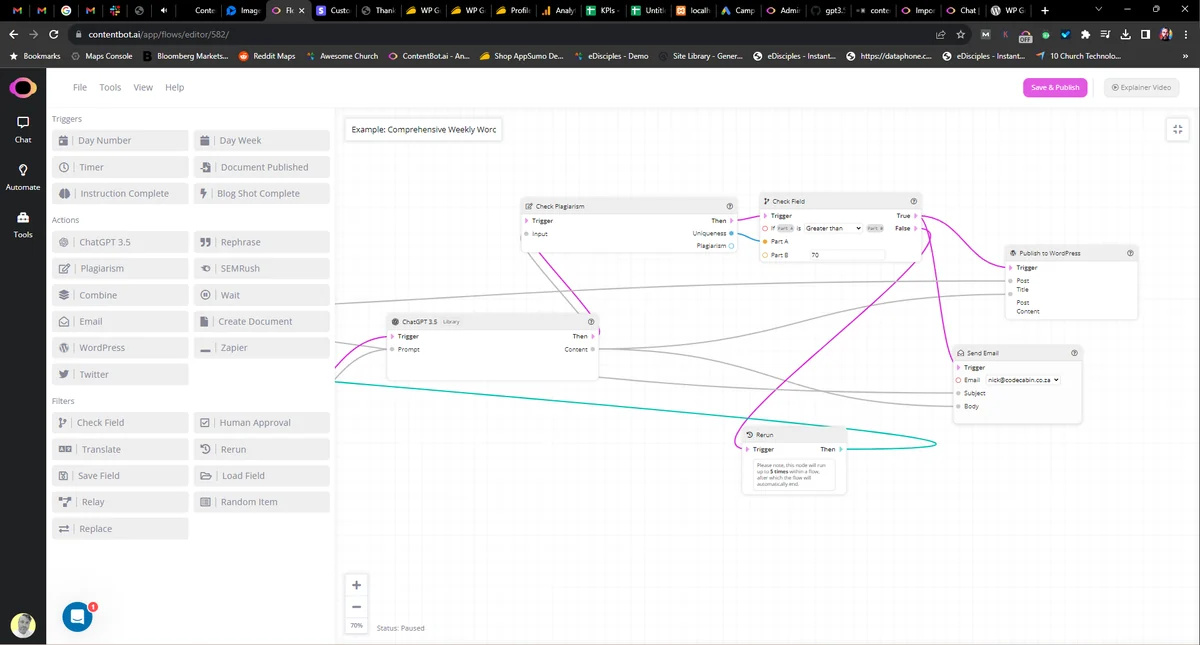The width and height of the screenshot is (1200, 645).
Task: Open the Intercom chat bubble
Action: [78, 617]
